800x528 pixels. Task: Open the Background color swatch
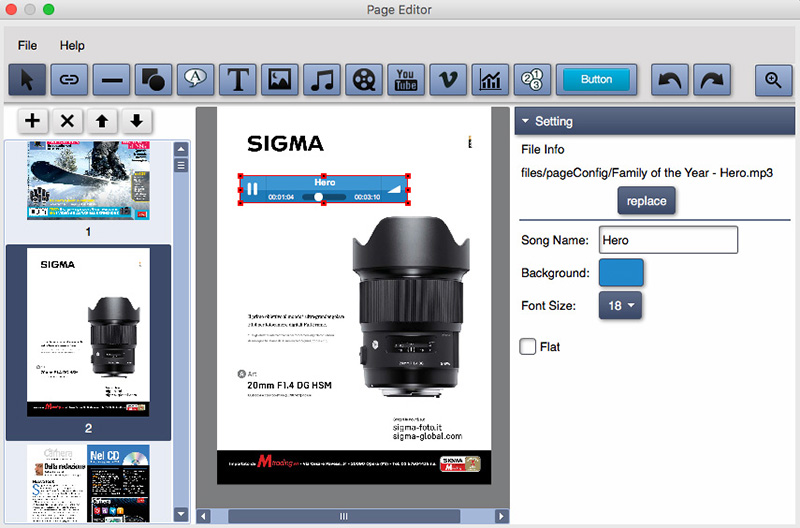(x=621, y=272)
